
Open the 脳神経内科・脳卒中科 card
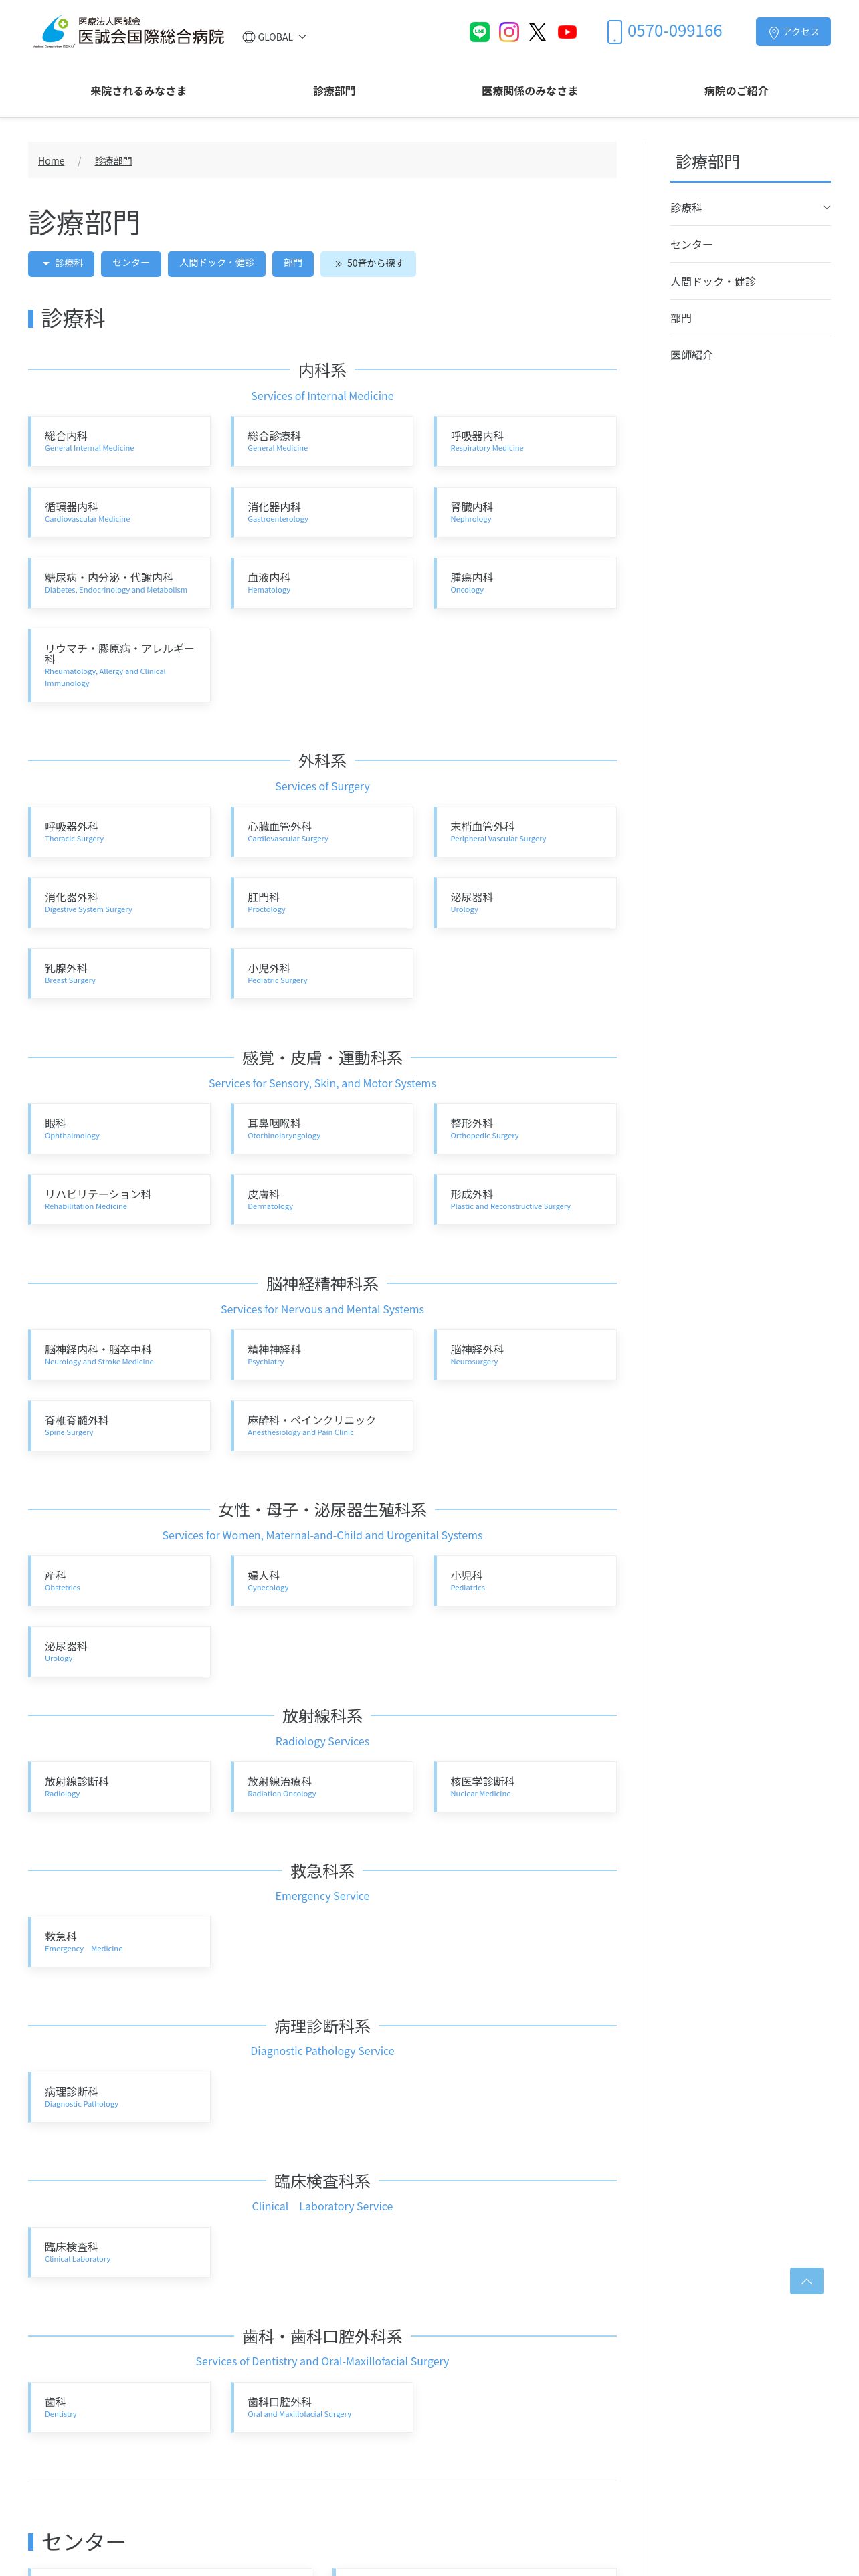(x=120, y=1355)
